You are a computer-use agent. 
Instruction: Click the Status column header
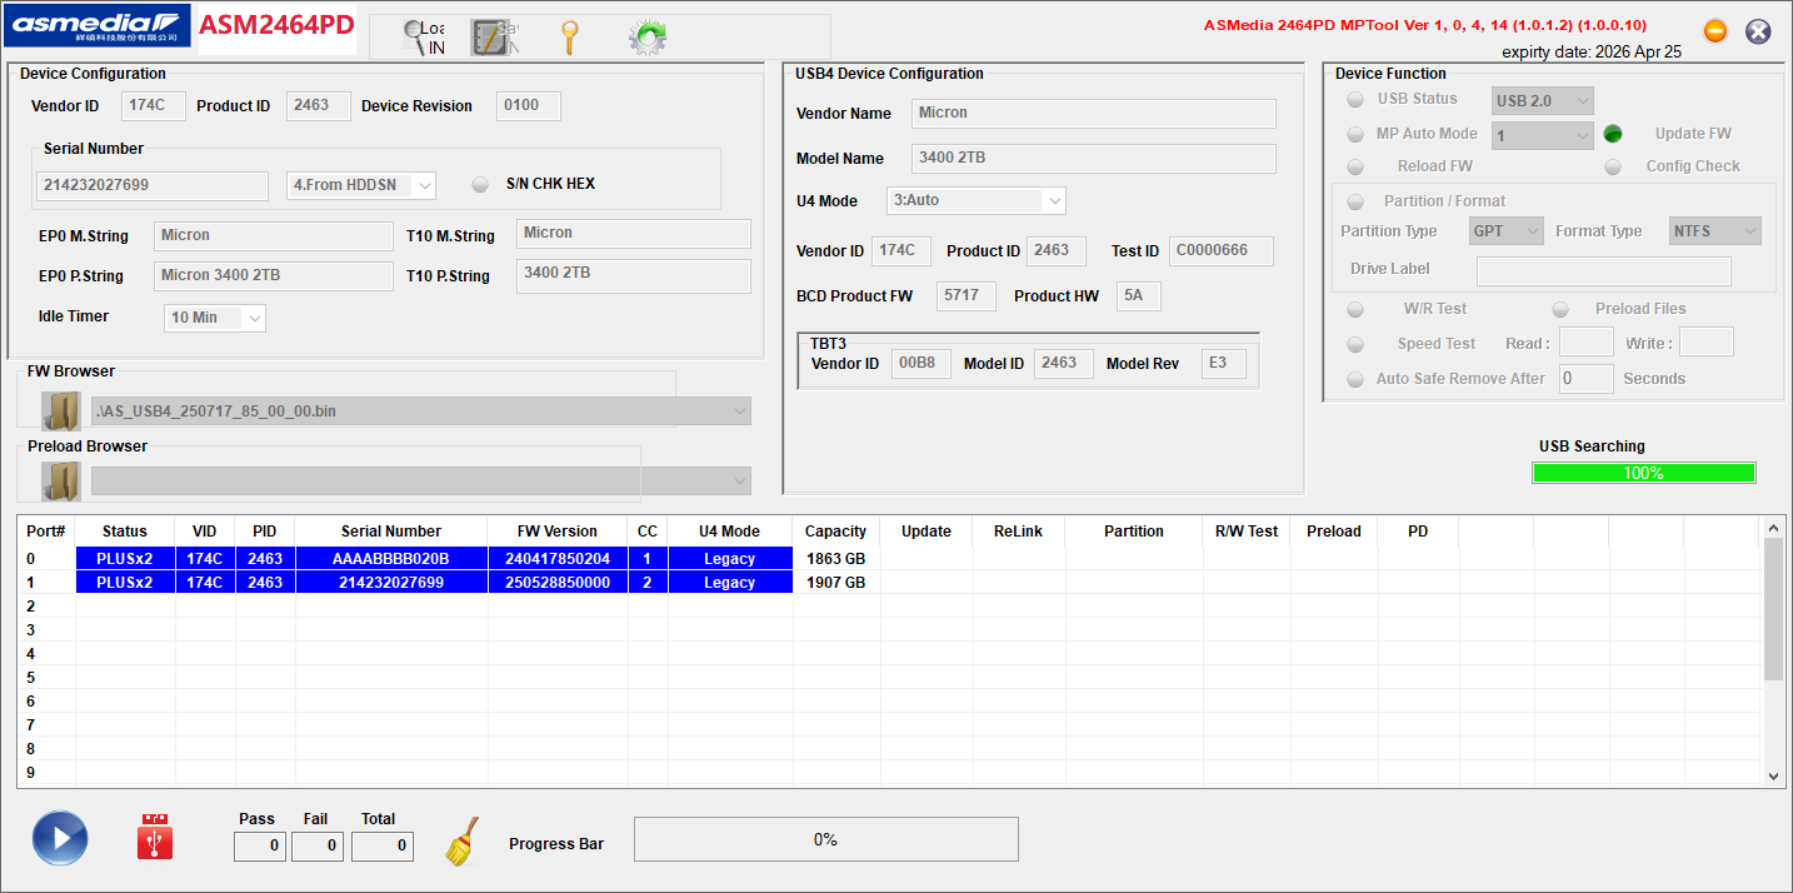coord(125,531)
